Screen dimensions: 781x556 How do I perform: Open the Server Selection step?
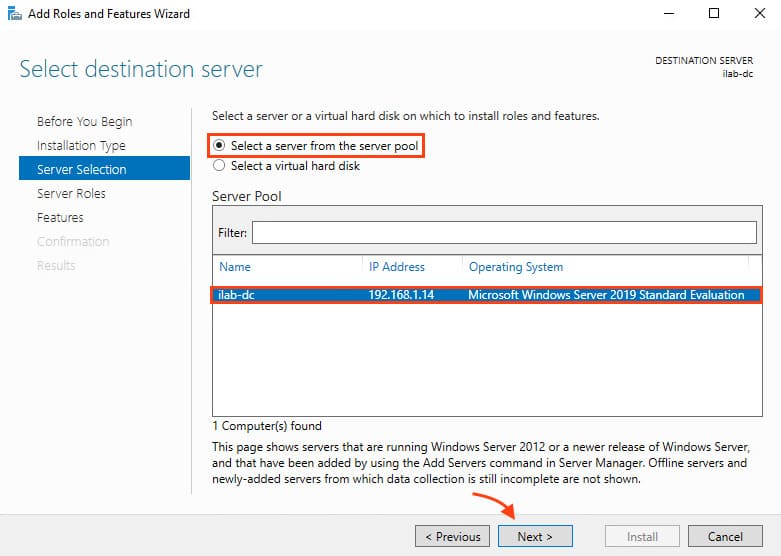point(81,170)
